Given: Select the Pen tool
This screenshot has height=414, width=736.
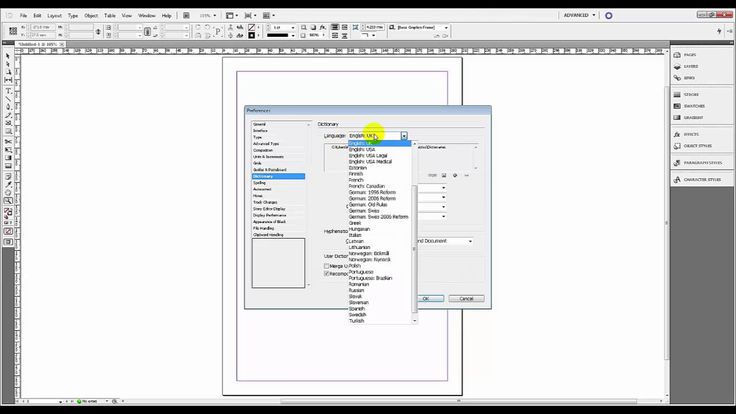Looking at the screenshot, I should click(8, 107).
